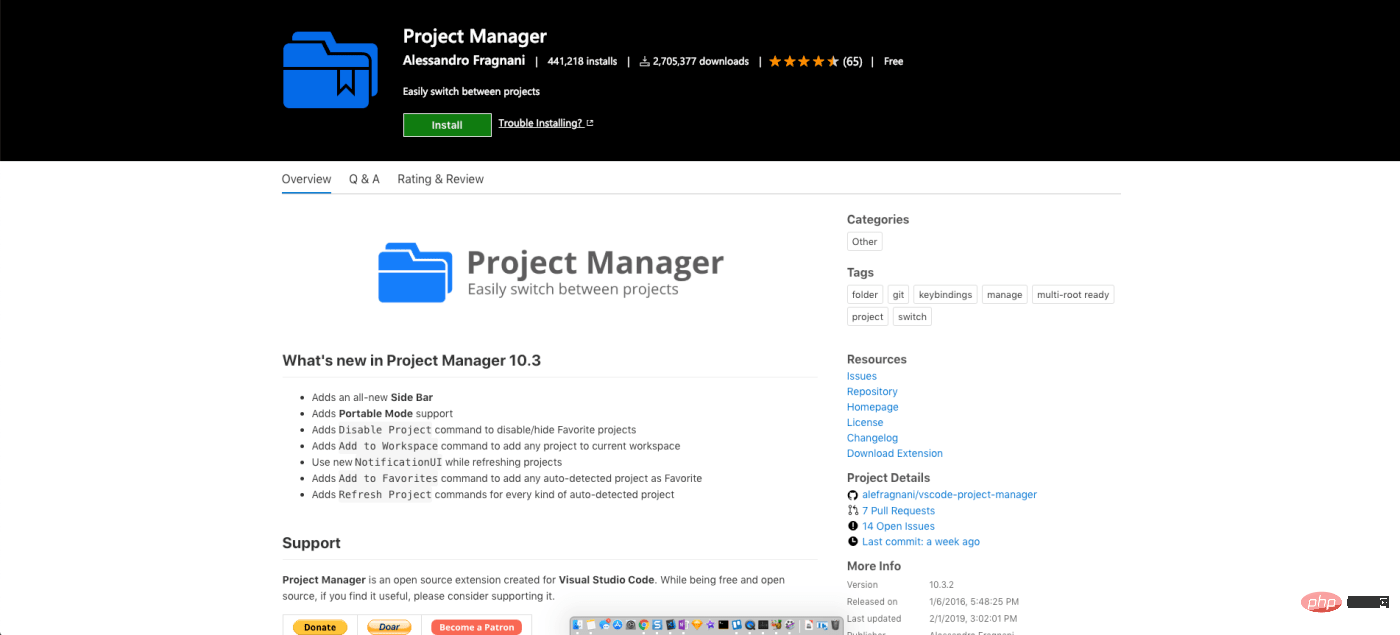This screenshot has width=1400, height=635.
Task: Open the Issues resource link
Action: [x=862, y=376]
